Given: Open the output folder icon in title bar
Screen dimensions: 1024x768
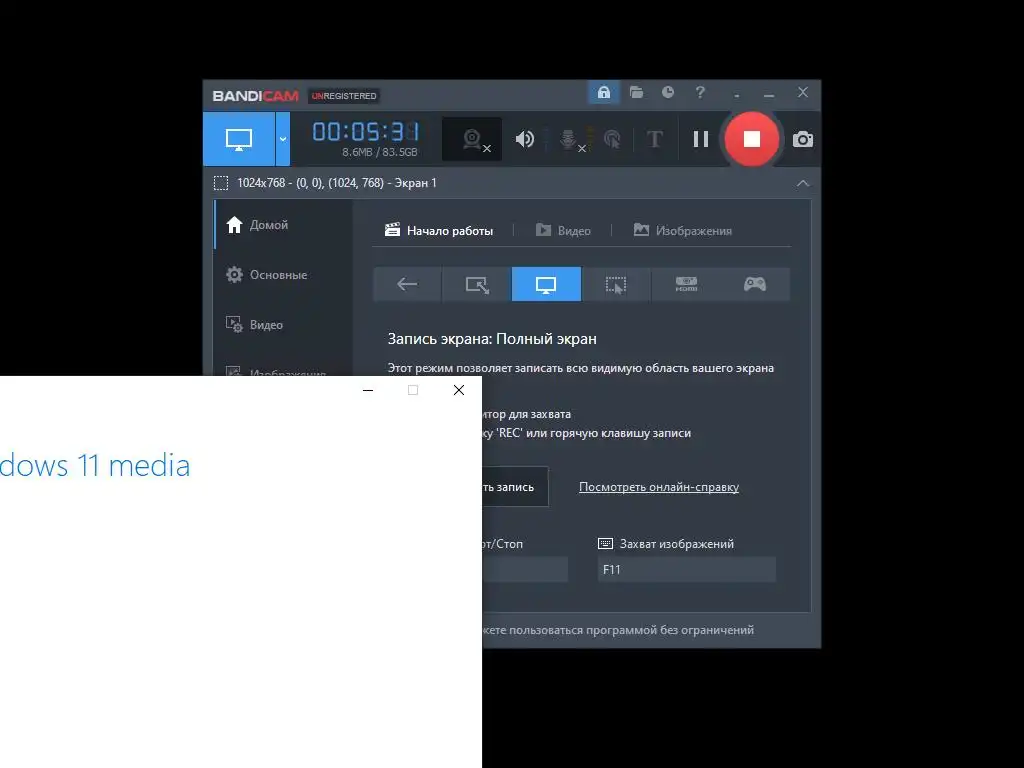Looking at the screenshot, I should [636, 93].
